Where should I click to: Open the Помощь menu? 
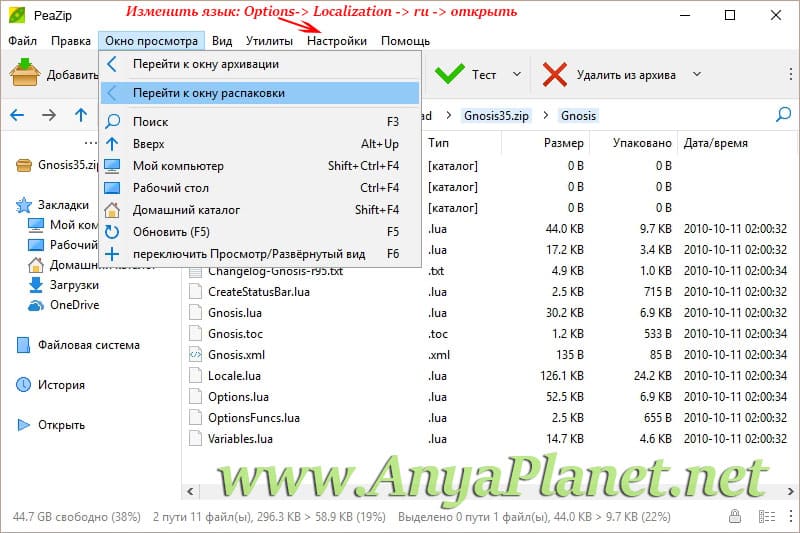(406, 41)
